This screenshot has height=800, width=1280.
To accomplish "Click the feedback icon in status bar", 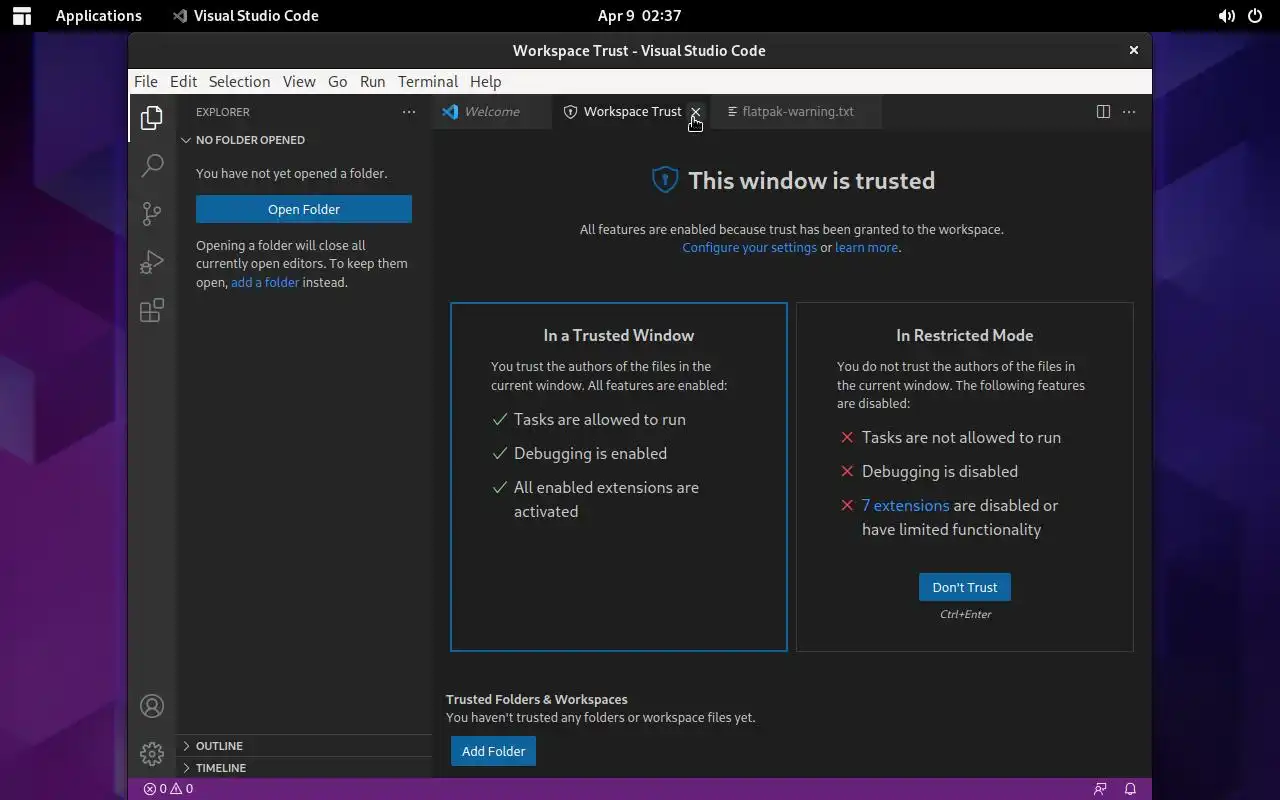I will (1100, 789).
